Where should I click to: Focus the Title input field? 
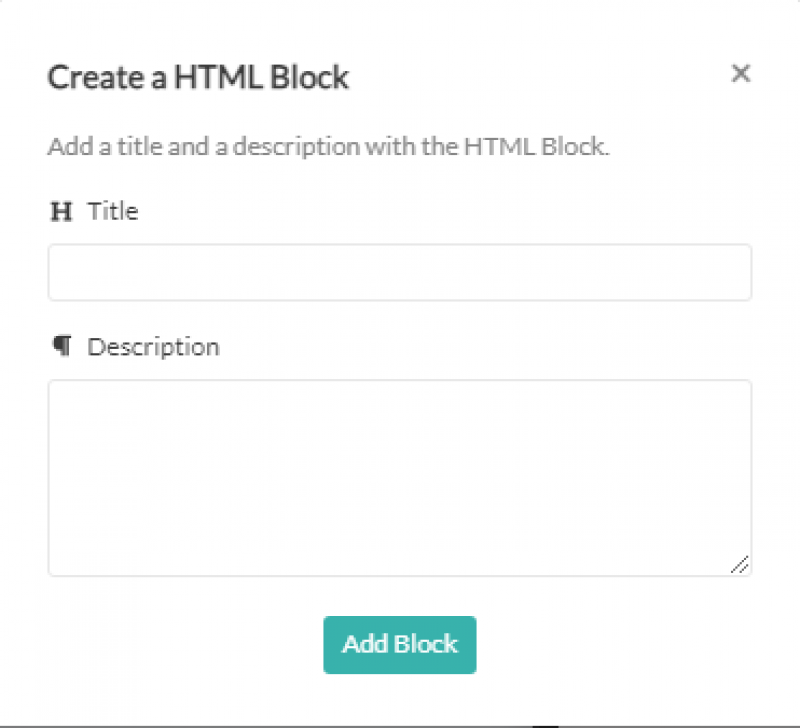(x=399, y=272)
